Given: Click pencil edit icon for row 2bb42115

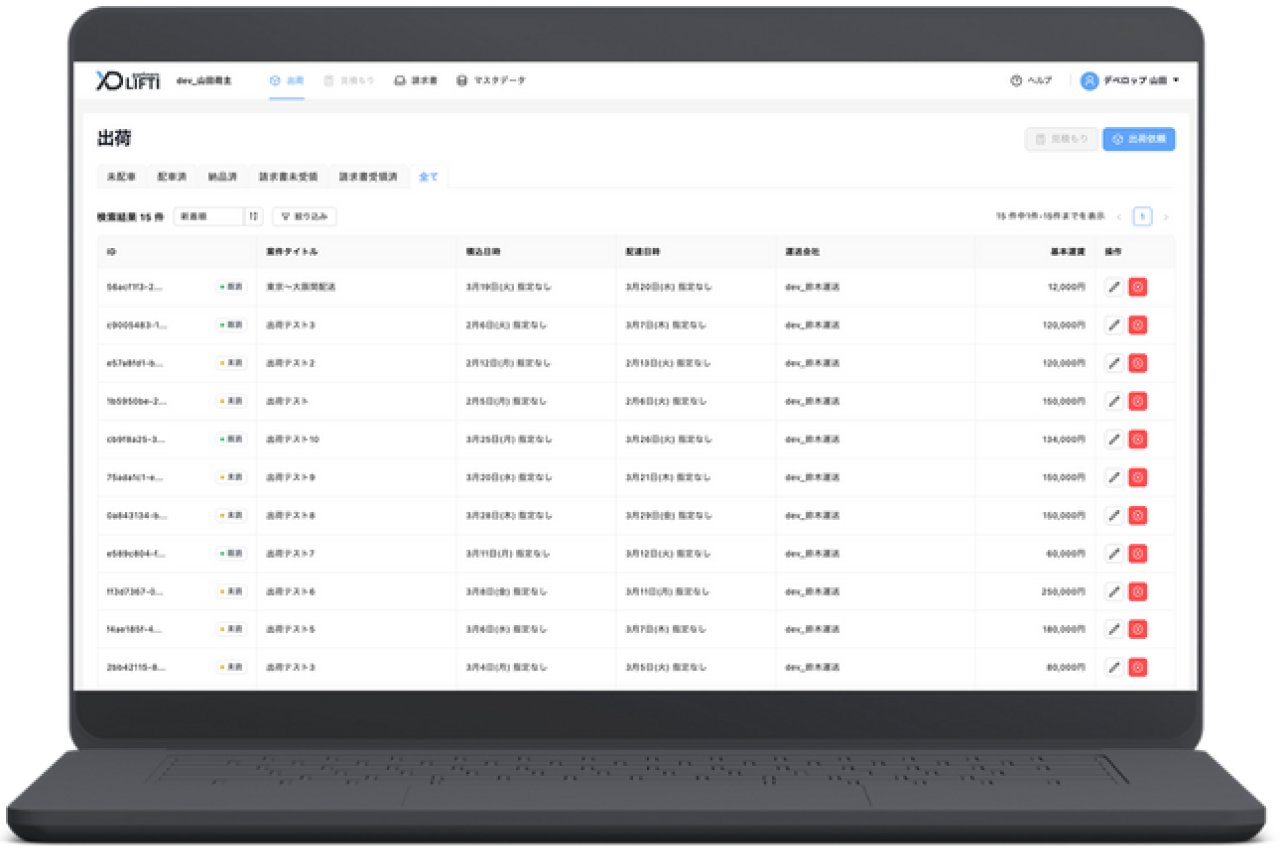Looking at the screenshot, I should 1114,667.
